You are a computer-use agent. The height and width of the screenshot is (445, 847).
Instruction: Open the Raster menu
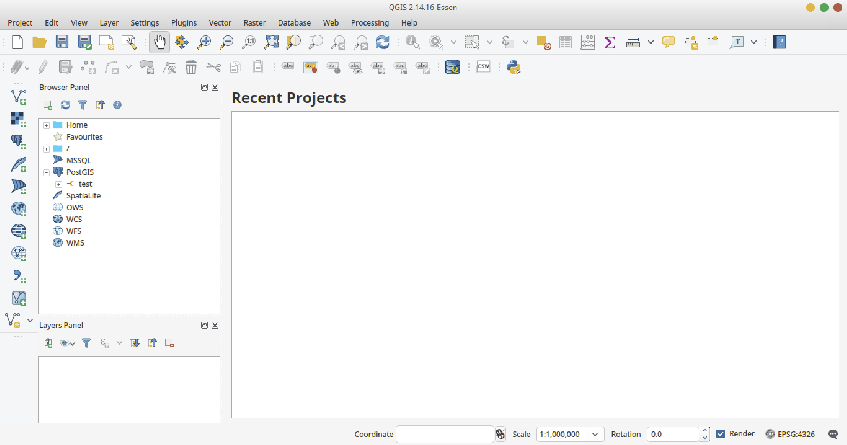[x=254, y=23]
